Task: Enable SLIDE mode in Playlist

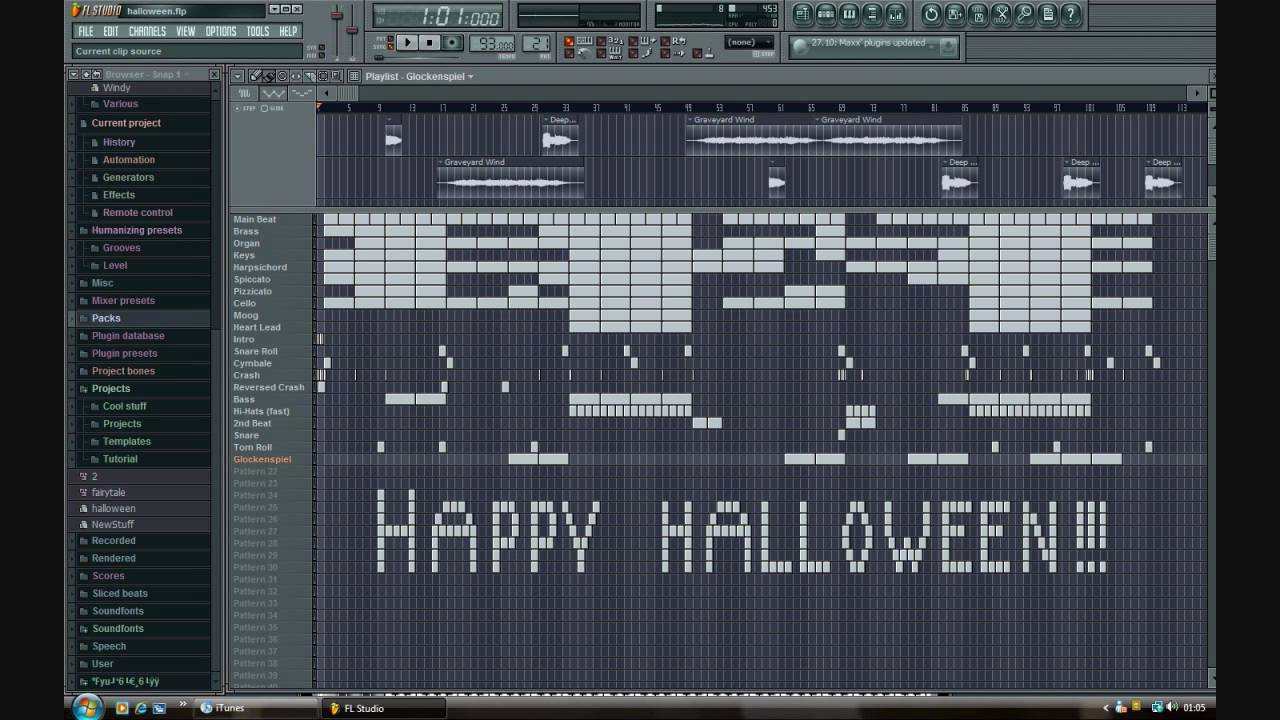Action: pyautogui.click(x=272, y=108)
